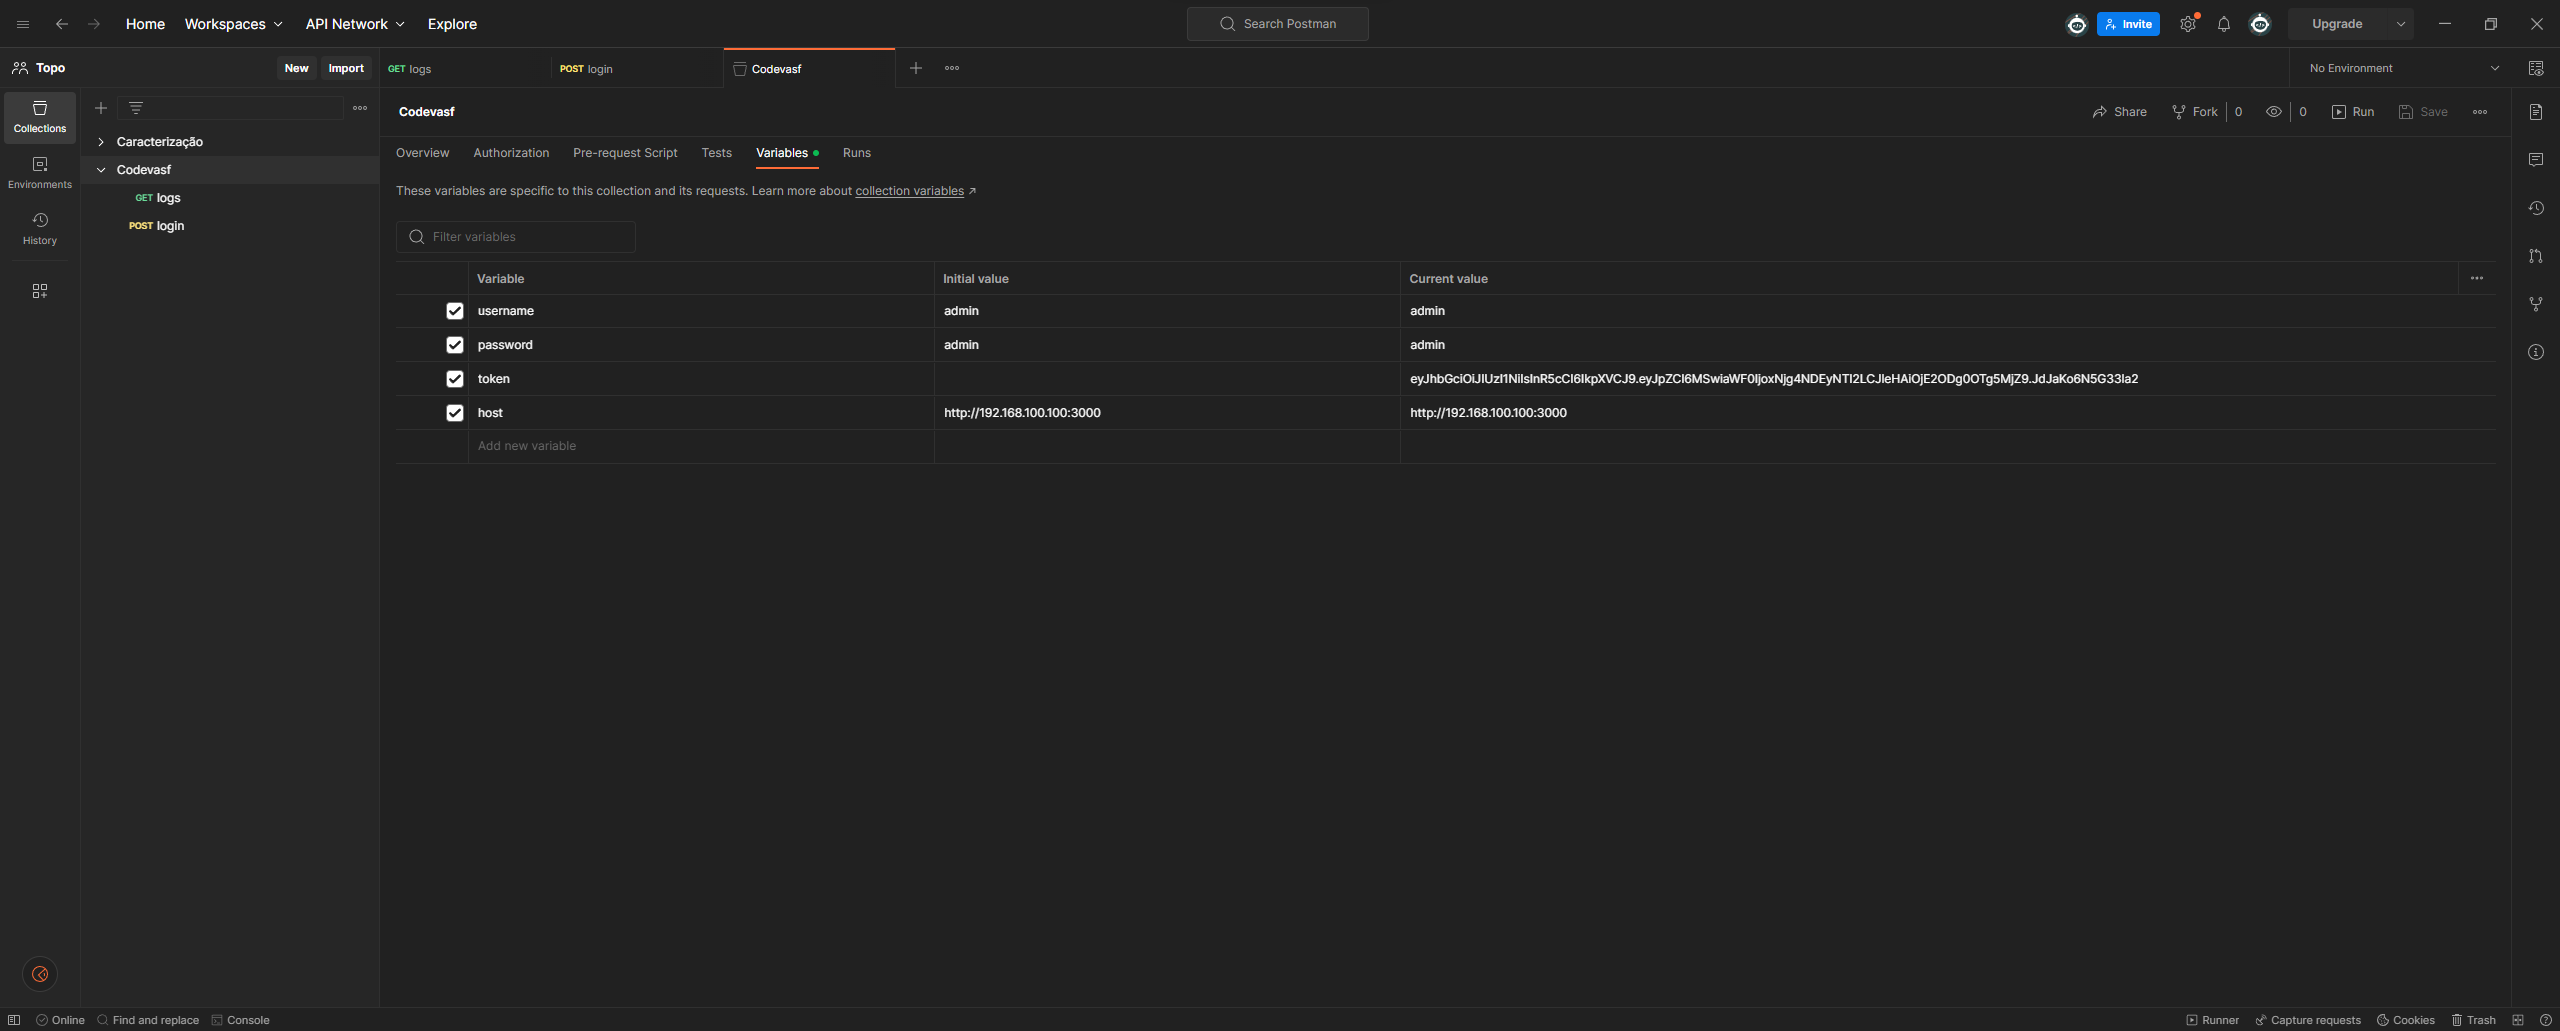Uncheck the token variable checkbox
The width and height of the screenshot is (2560, 1031).
click(455, 379)
